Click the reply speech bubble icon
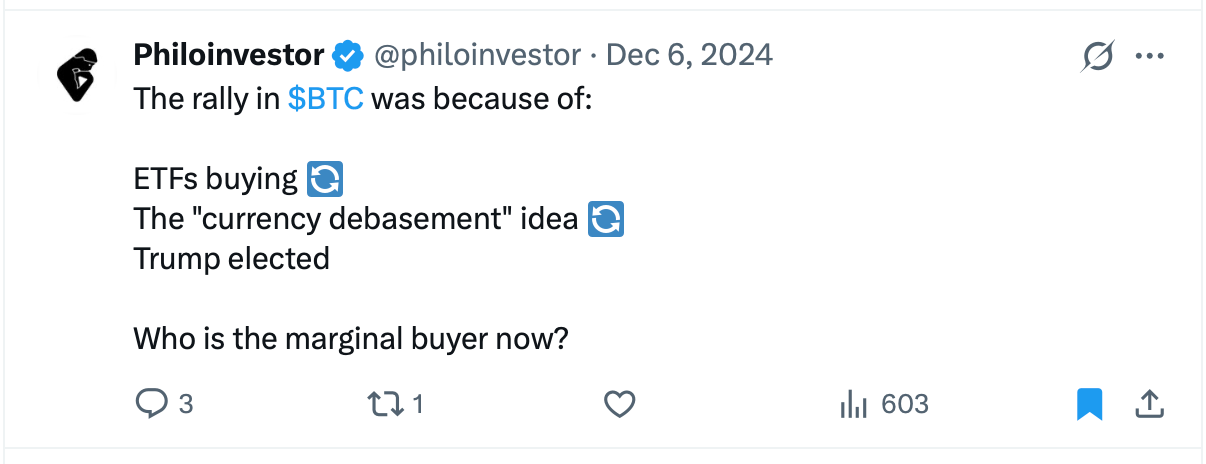 pyautogui.click(x=150, y=404)
